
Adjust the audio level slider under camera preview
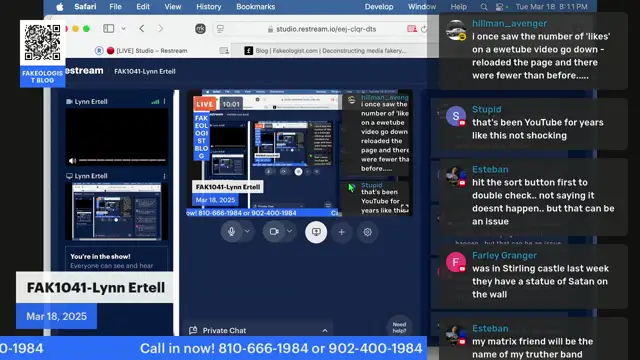[122, 160]
